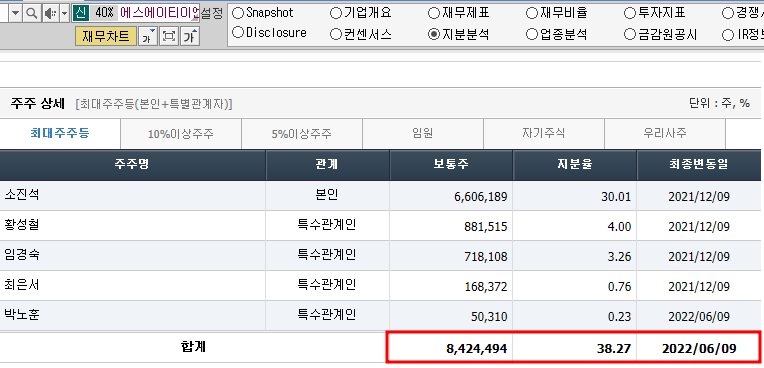
Task: Click the 관계 column header
Action: click(x=327, y=165)
